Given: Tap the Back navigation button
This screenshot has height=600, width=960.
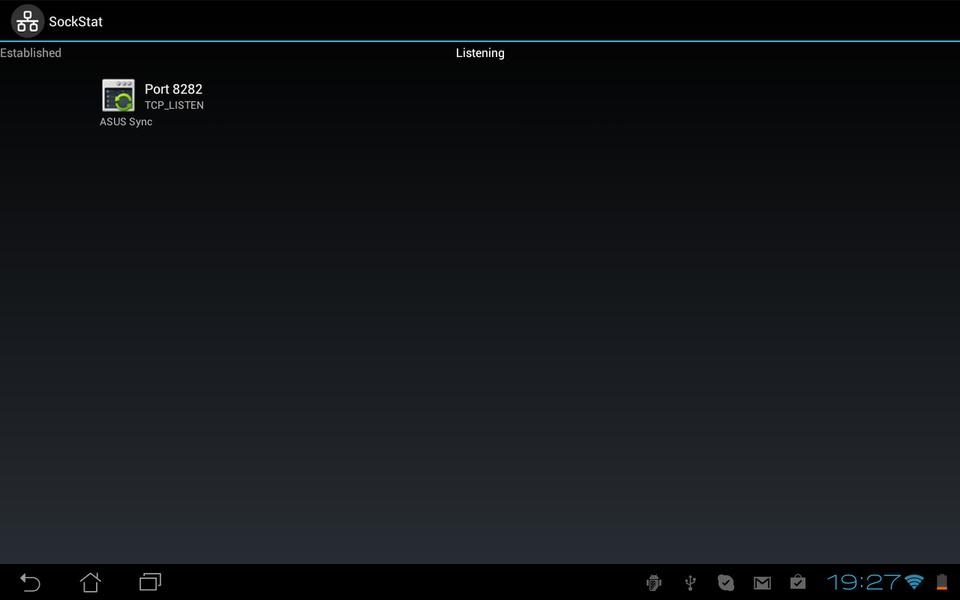Looking at the screenshot, I should coord(30,582).
